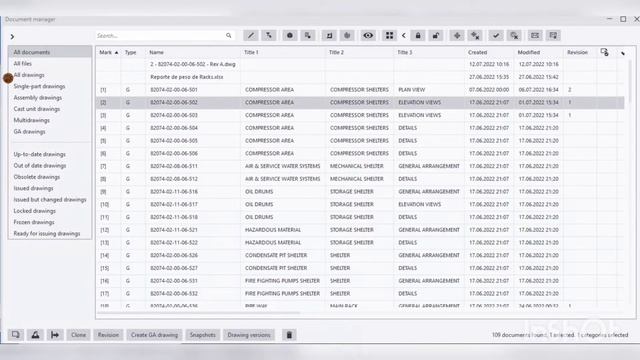This screenshot has width=640, height=360.
Task: Click the toolbar icon left of the up-to-date icon
Action: (x=308, y=36)
